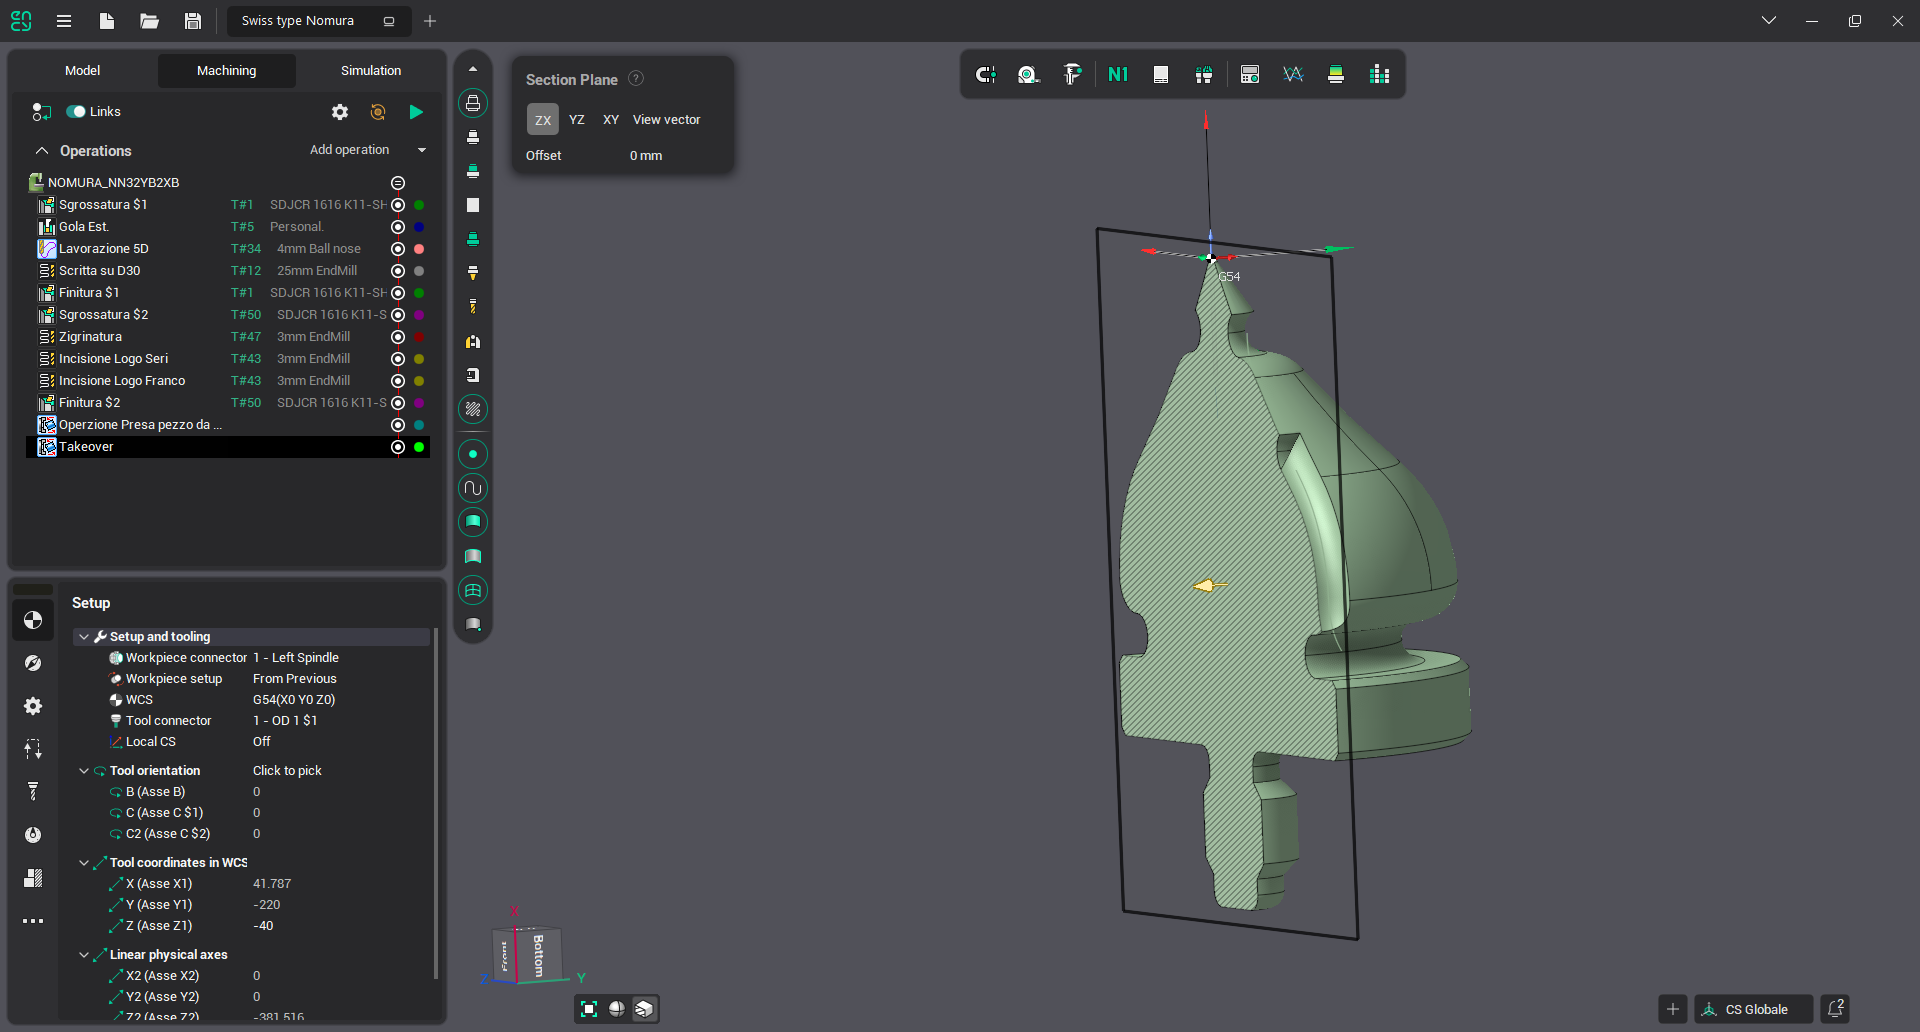Image resolution: width=1920 pixels, height=1032 pixels.
Task: Select the YZ section plane button
Action: point(577,120)
